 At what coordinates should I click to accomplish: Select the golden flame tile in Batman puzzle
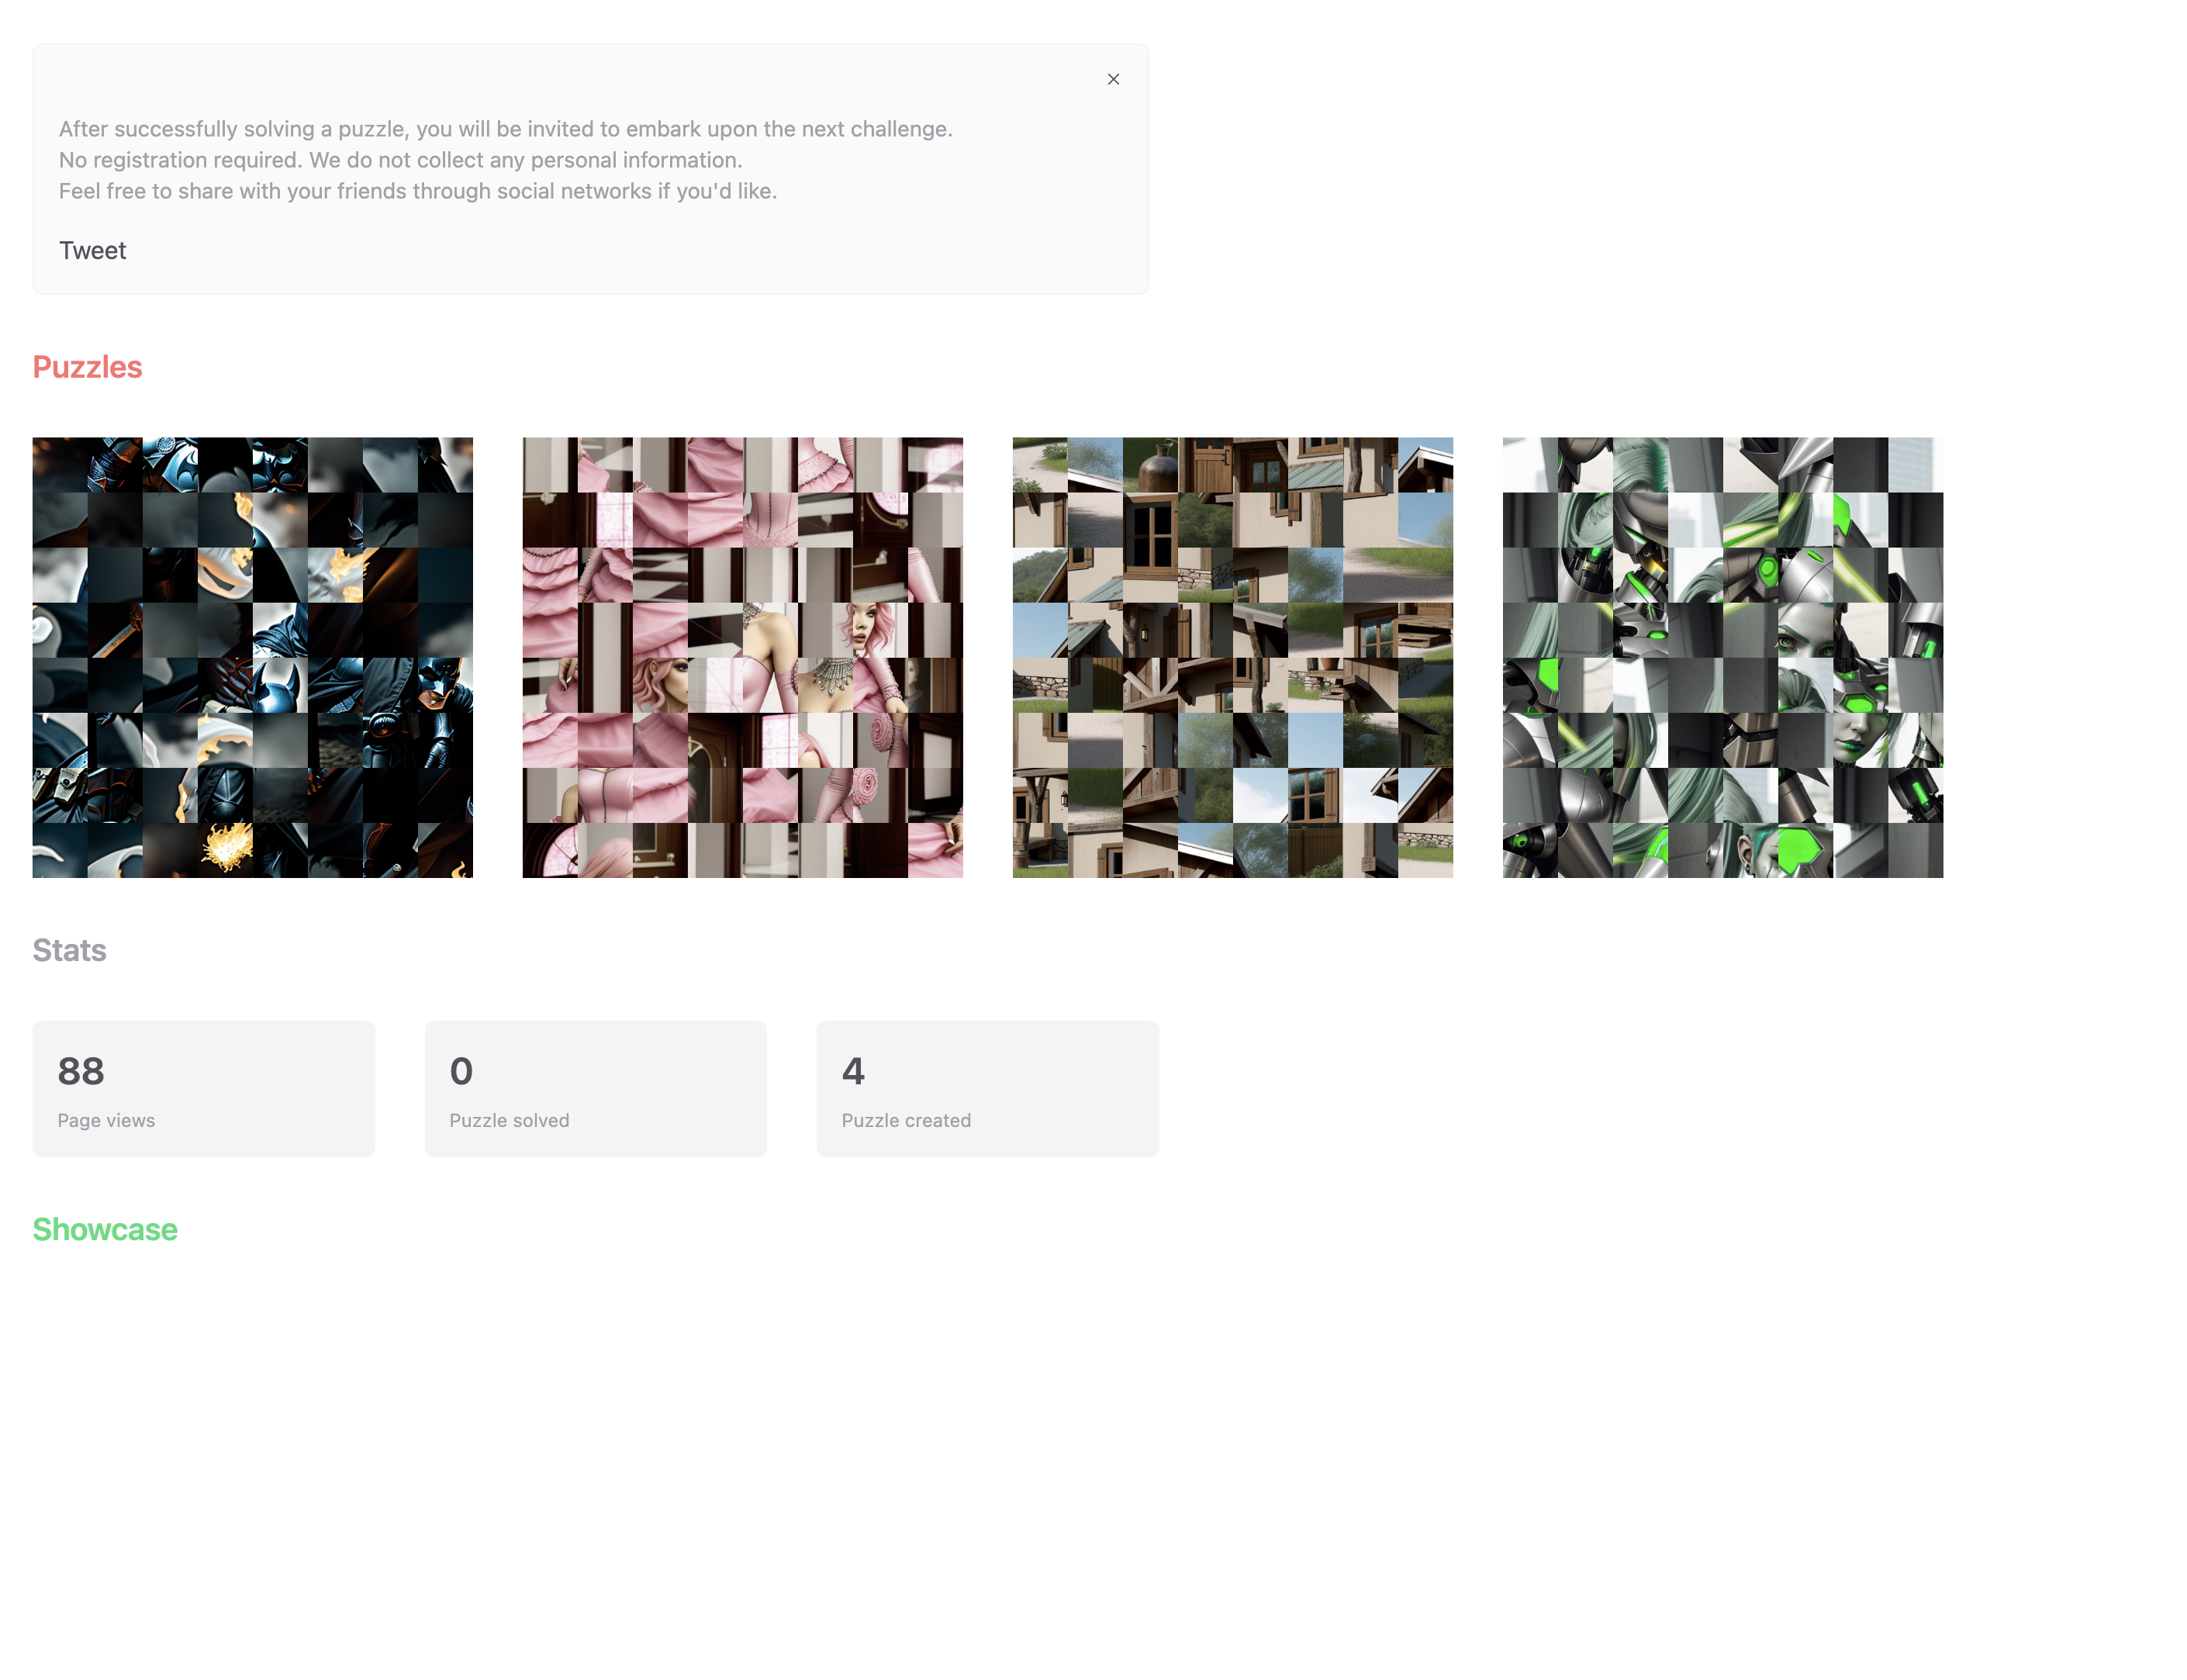(225, 850)
